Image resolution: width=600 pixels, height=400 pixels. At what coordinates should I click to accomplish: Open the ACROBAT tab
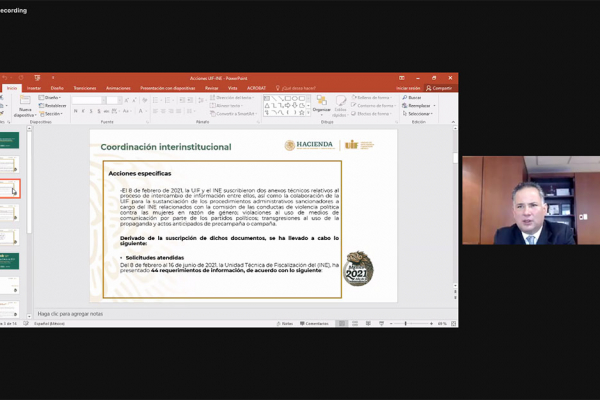coord(256,88)
